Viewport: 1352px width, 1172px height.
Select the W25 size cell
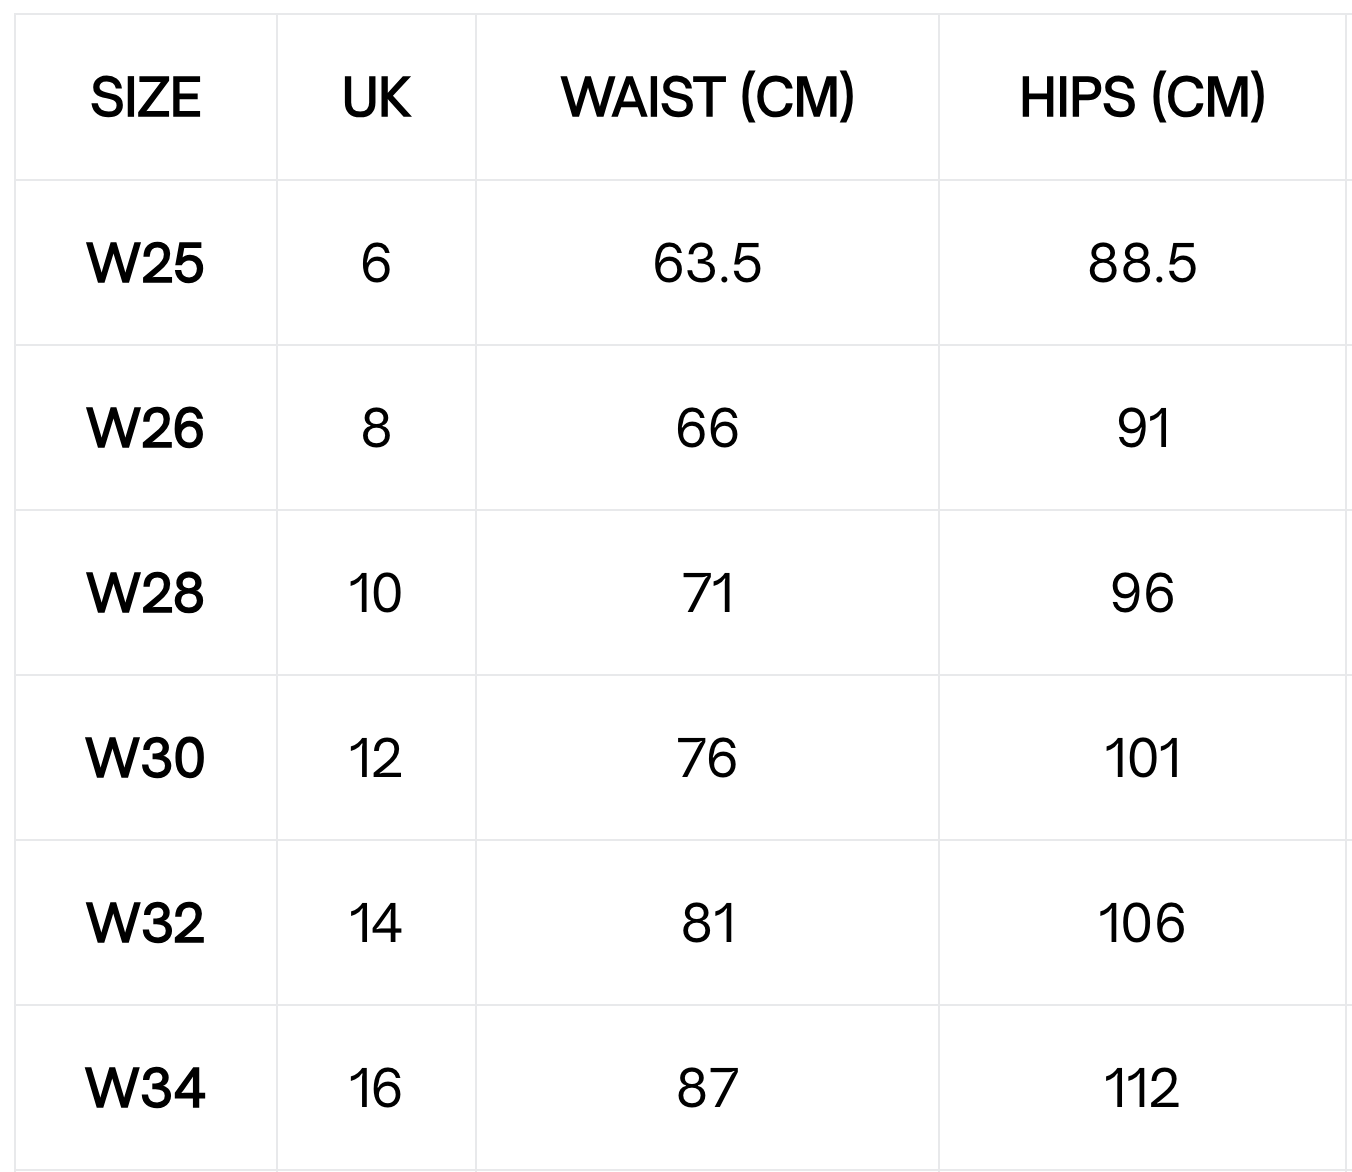[146, 264]
